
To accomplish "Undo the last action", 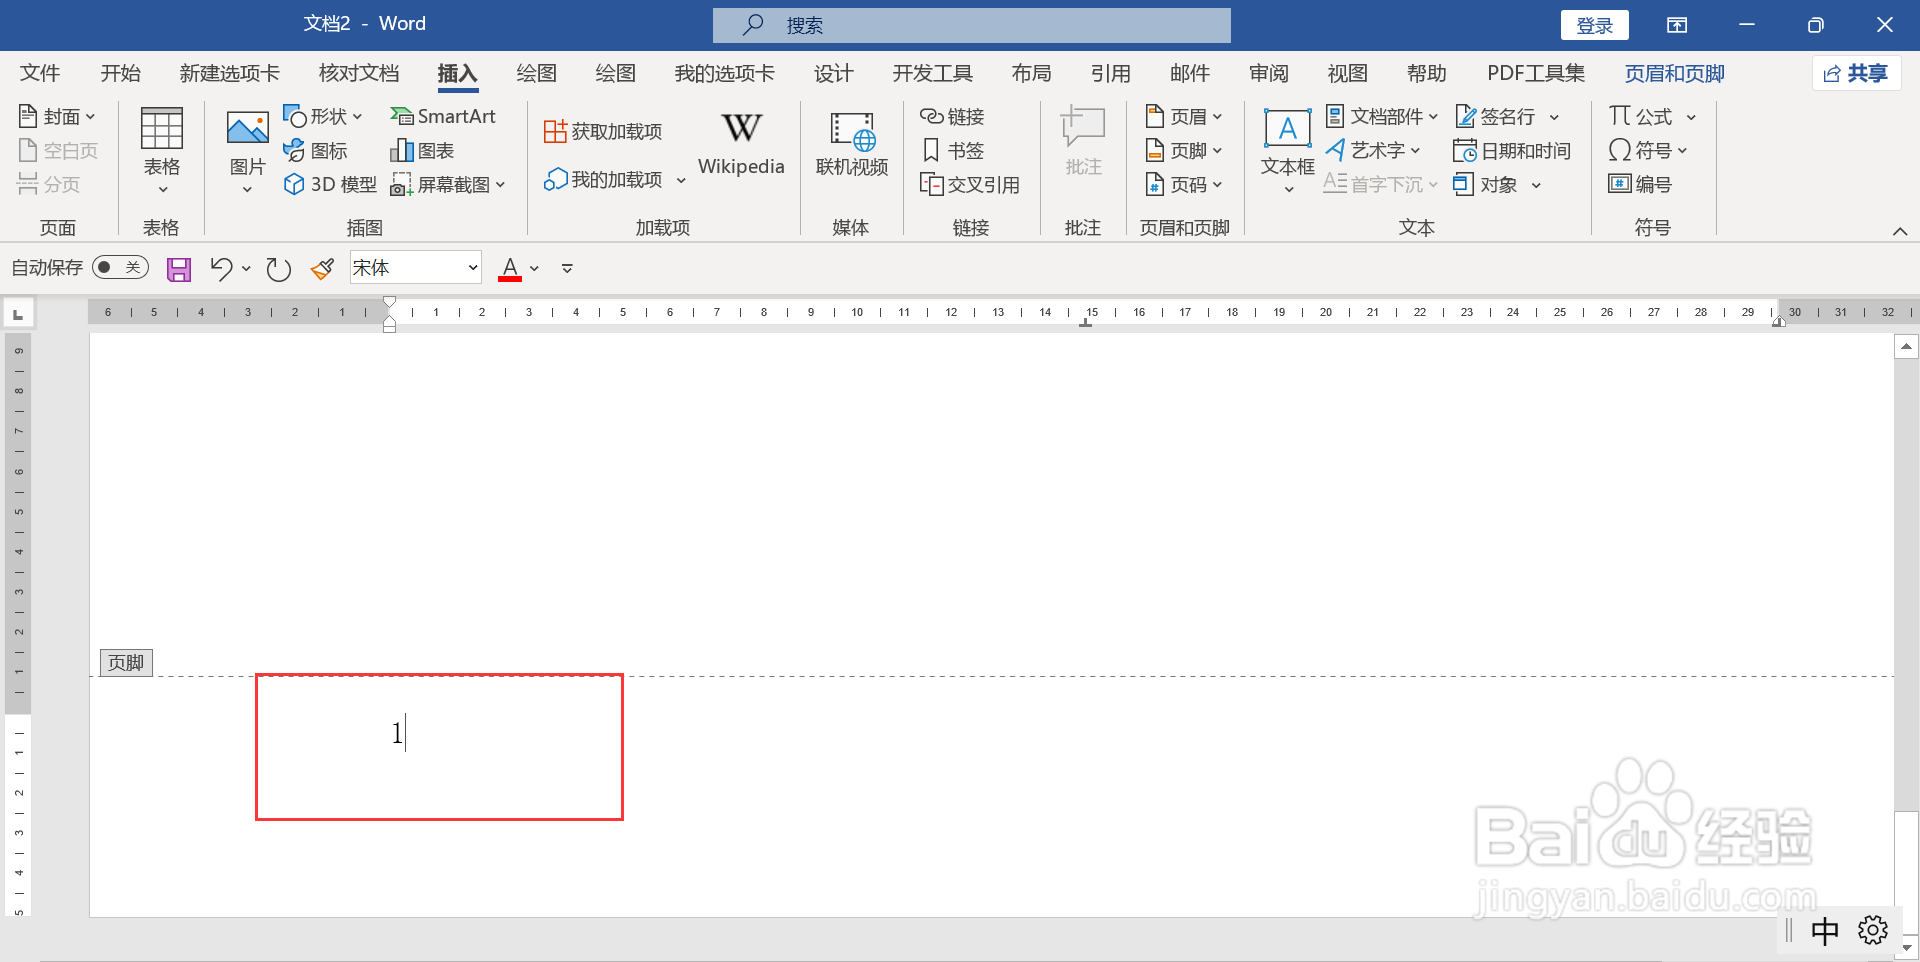I will point(221,268).
